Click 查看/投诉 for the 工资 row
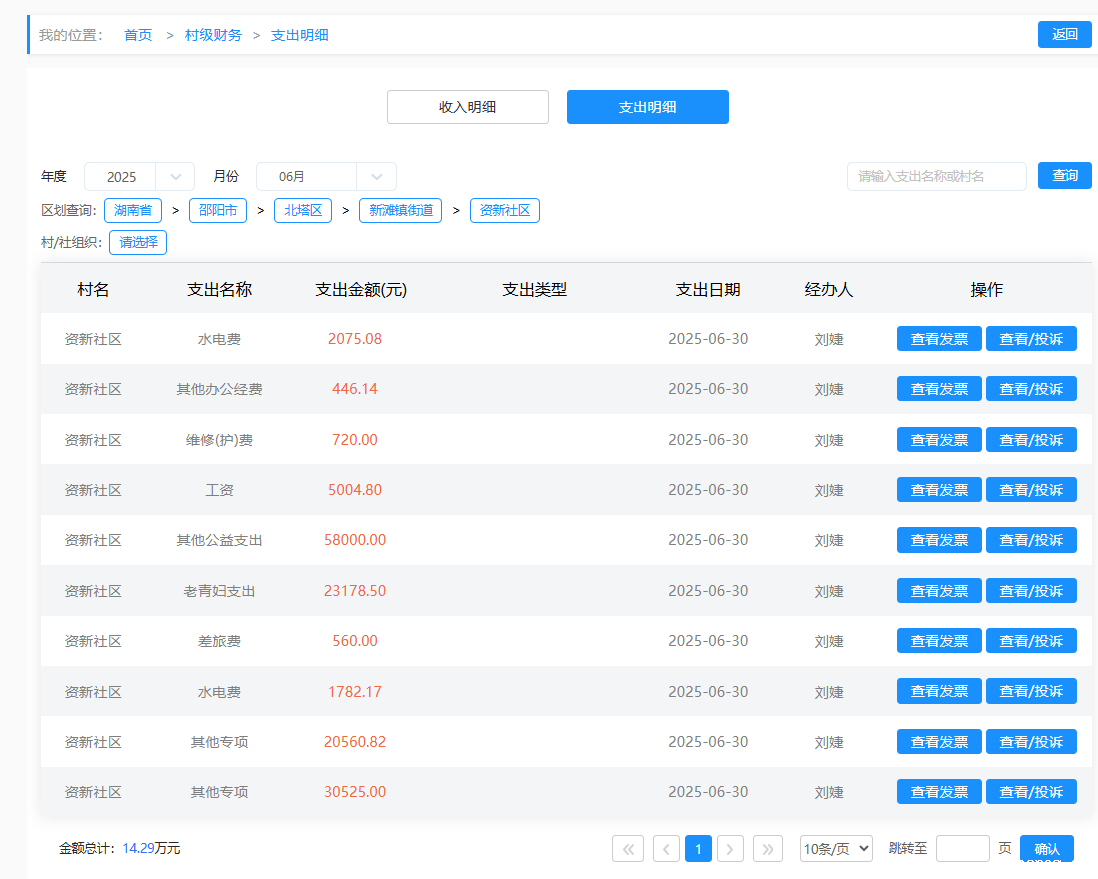The width and height of the screenshot is (1098, 879). [x=1030, y=490]
